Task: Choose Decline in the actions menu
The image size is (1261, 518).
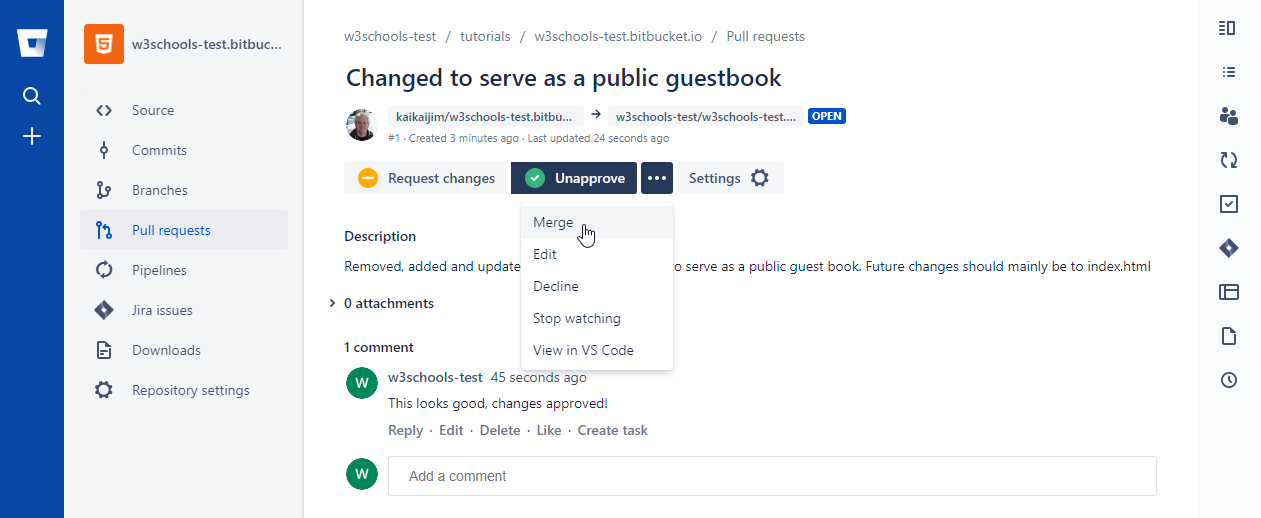Action: [x=556, y=286]
